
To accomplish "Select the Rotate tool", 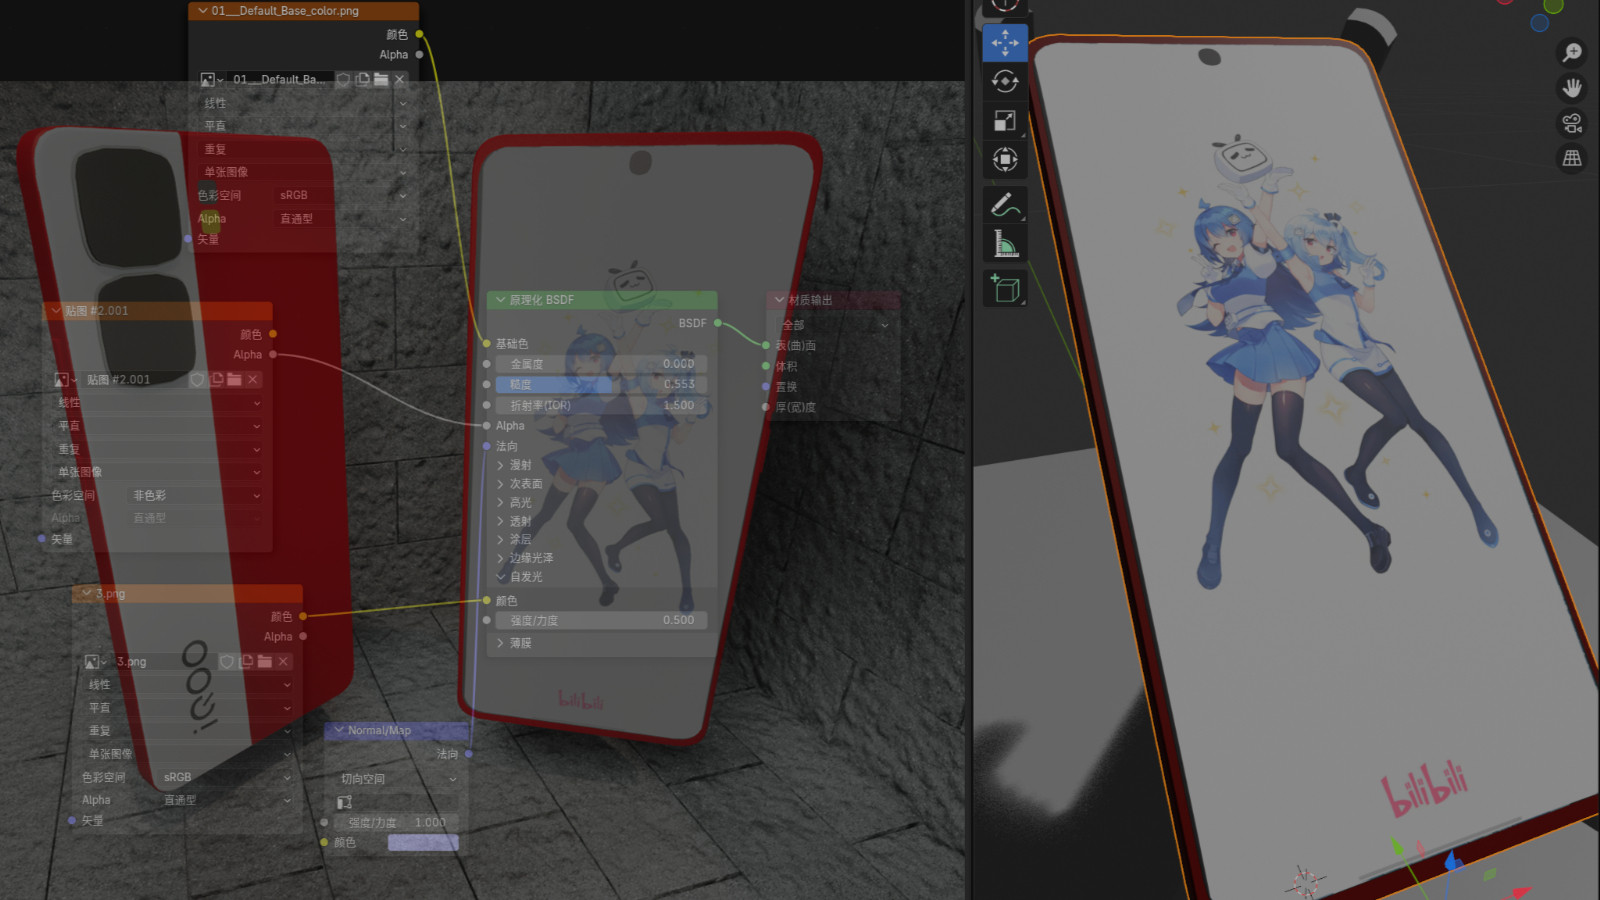I will point(1005,82).
